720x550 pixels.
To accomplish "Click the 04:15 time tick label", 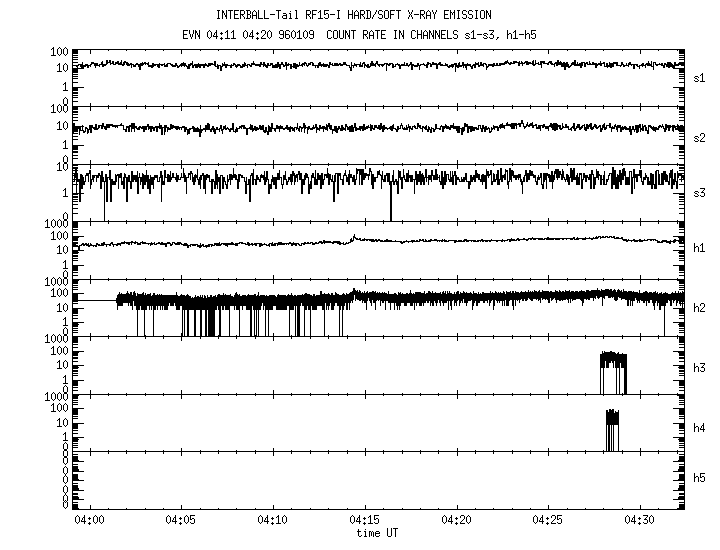I will pos(365,520).
